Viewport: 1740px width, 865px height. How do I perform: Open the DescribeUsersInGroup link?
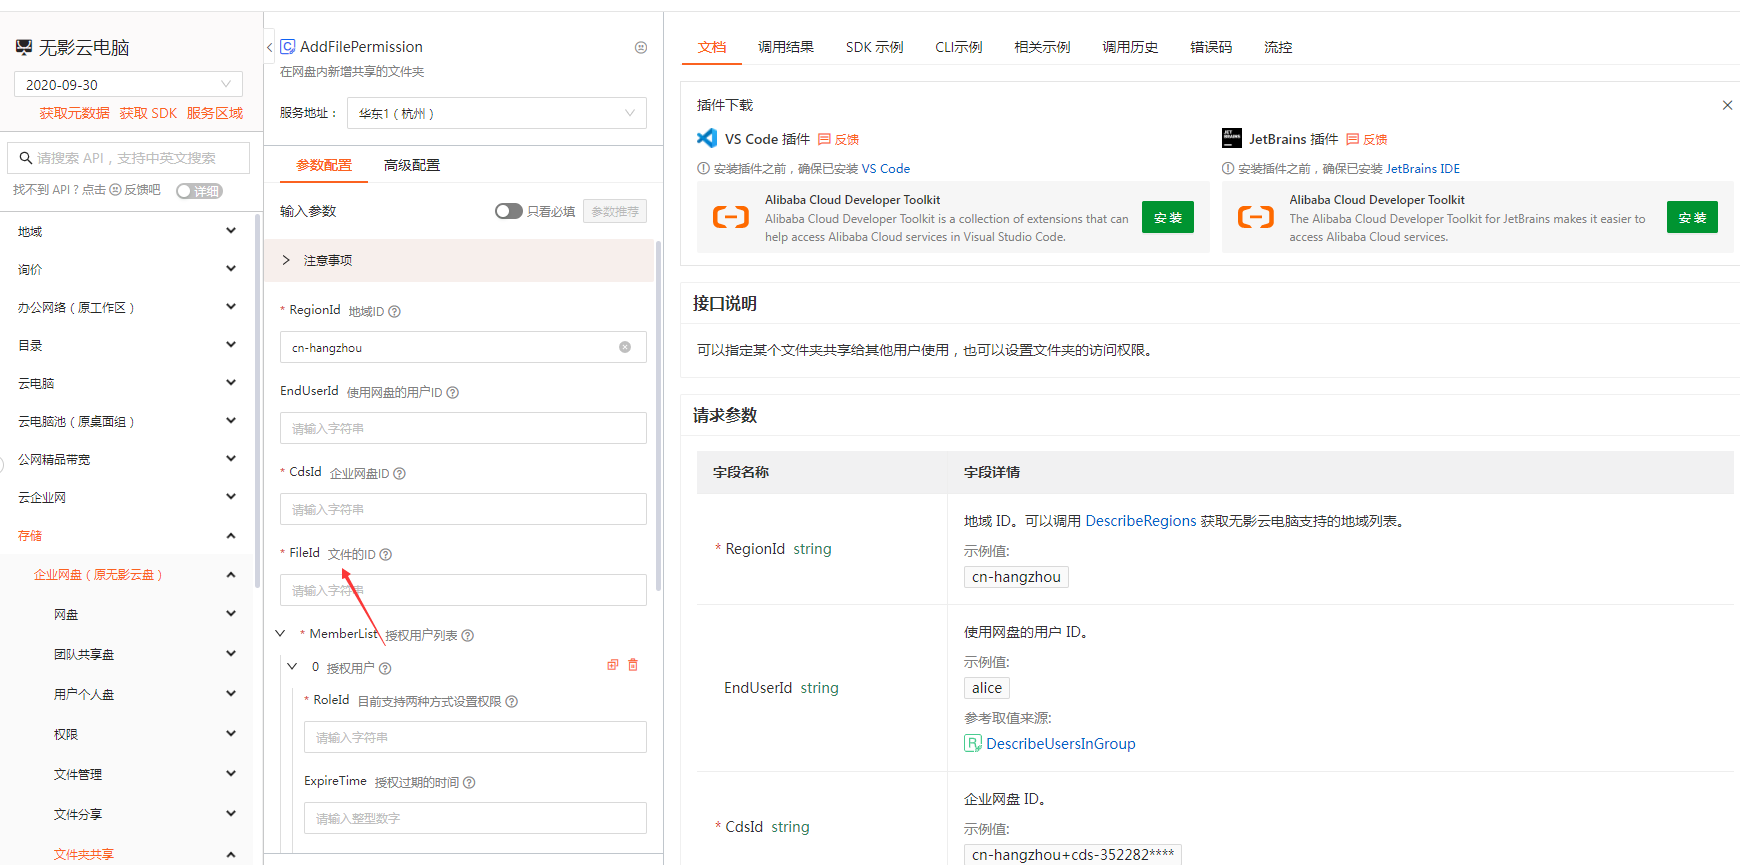click(1060, 743)
